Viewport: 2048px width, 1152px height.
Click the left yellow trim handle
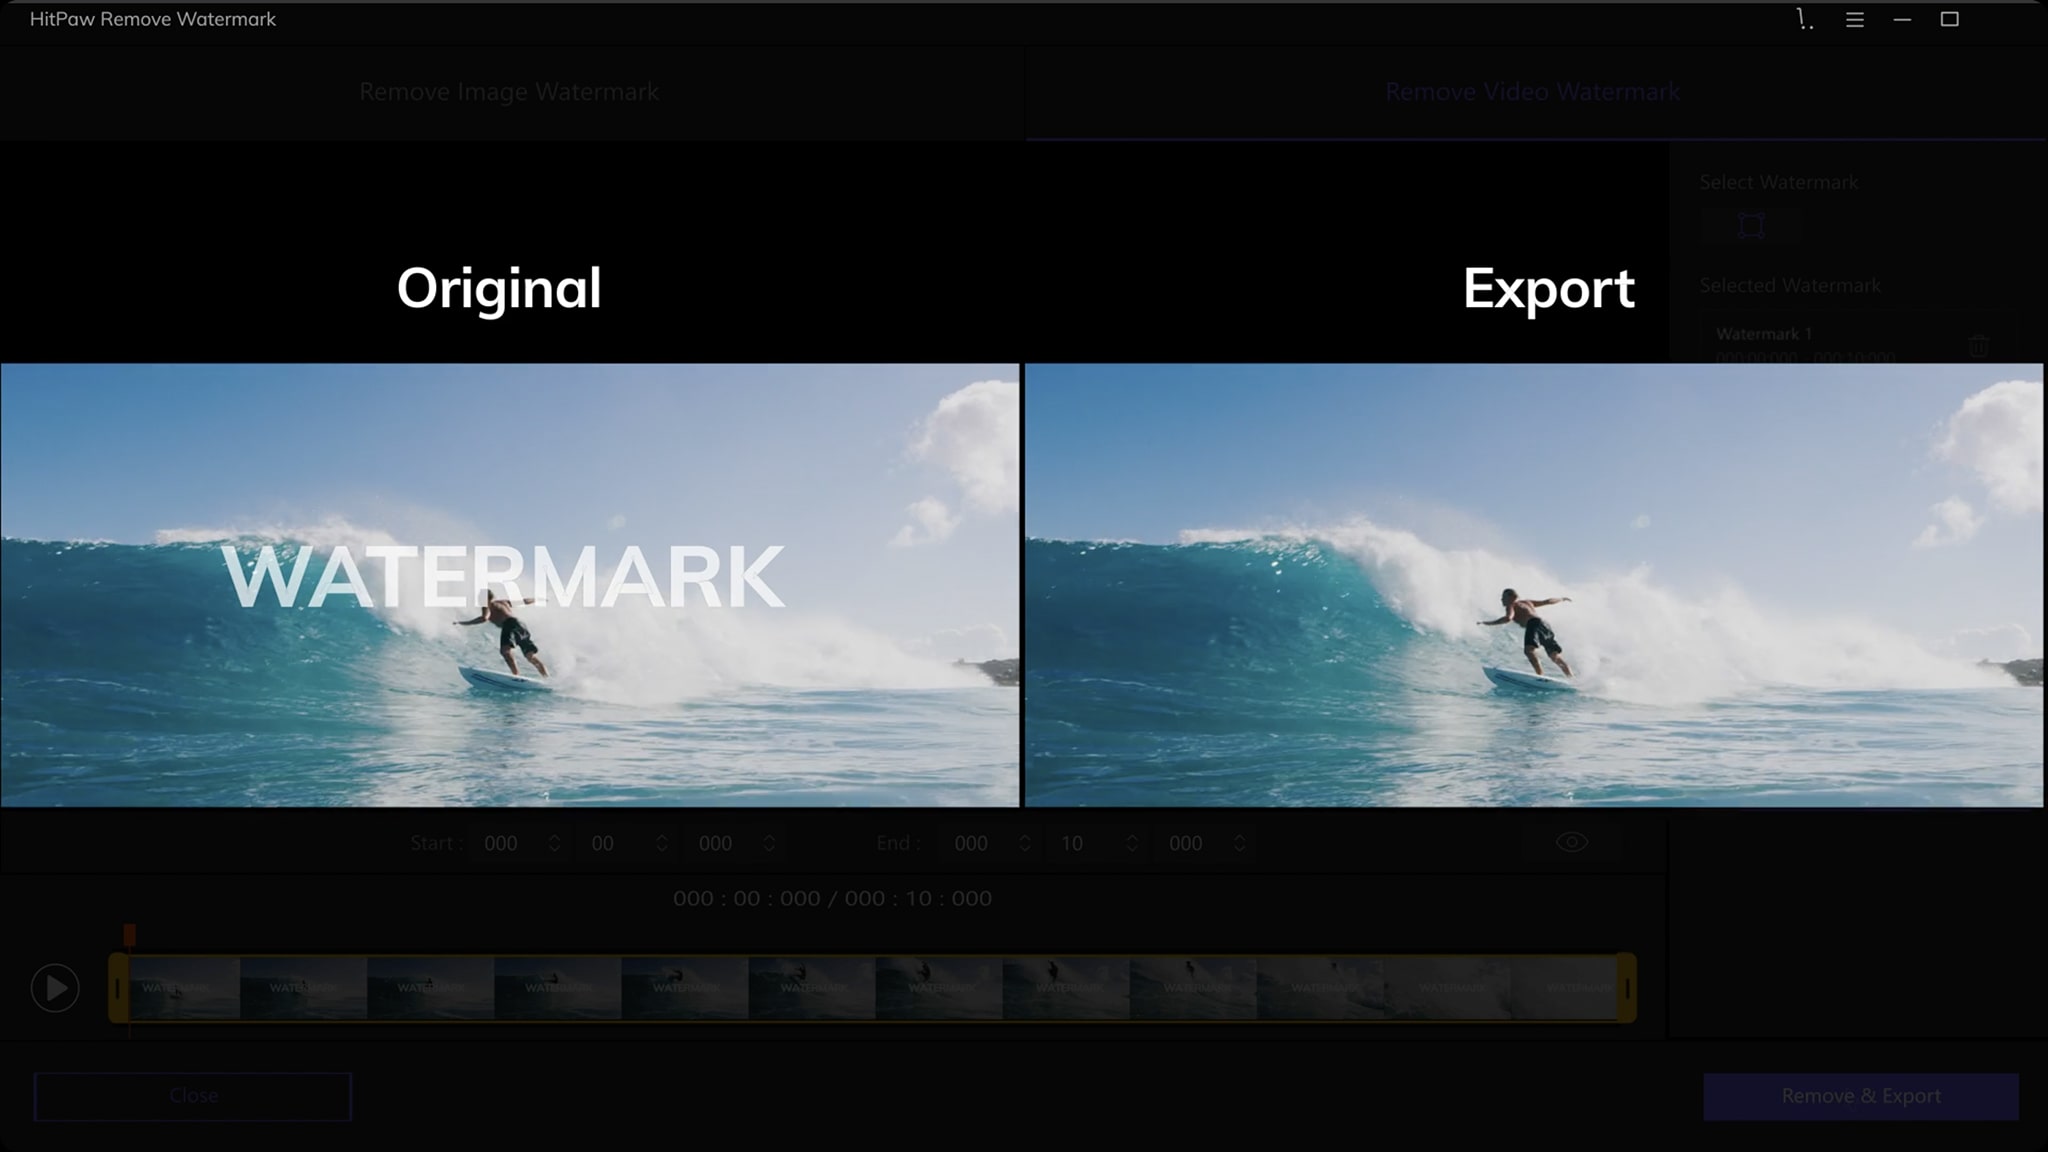pyautogui.click(x=117, y=988)
